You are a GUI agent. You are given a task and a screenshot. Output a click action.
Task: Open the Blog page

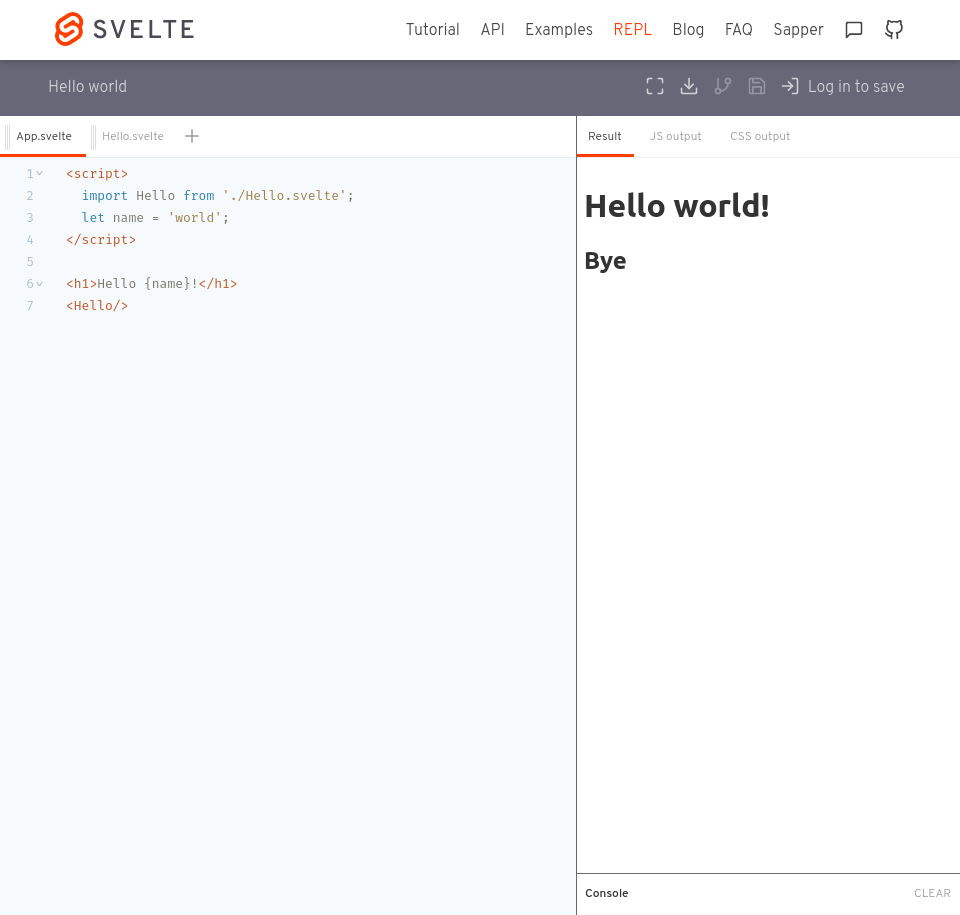click(x=688, y=29)
